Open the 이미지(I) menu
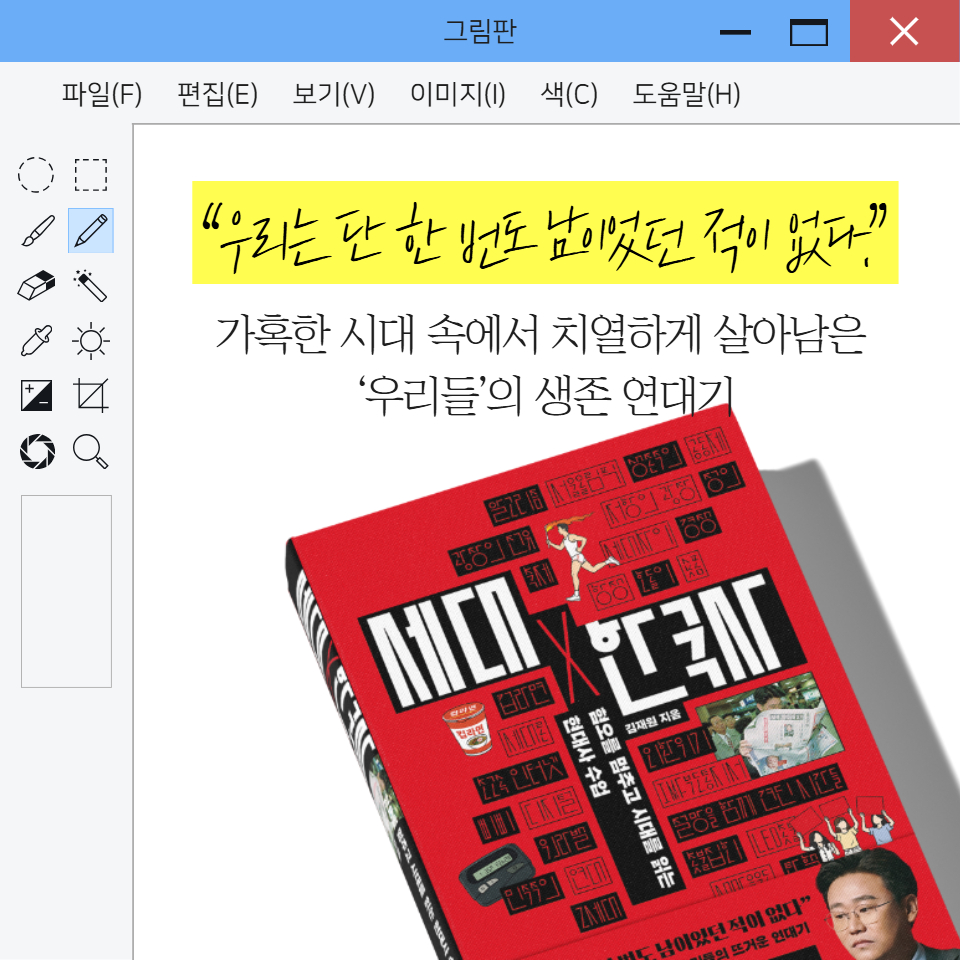The width and height of the screenshot is (960, 960). click(457, 94)
